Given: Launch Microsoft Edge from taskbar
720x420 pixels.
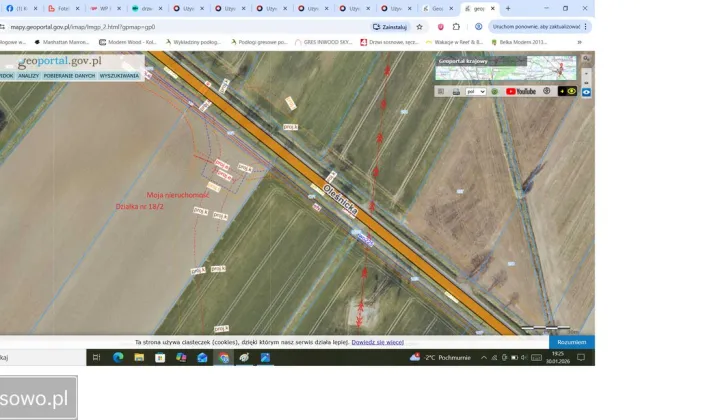Looking at the screenshot, I should point(118,358).
